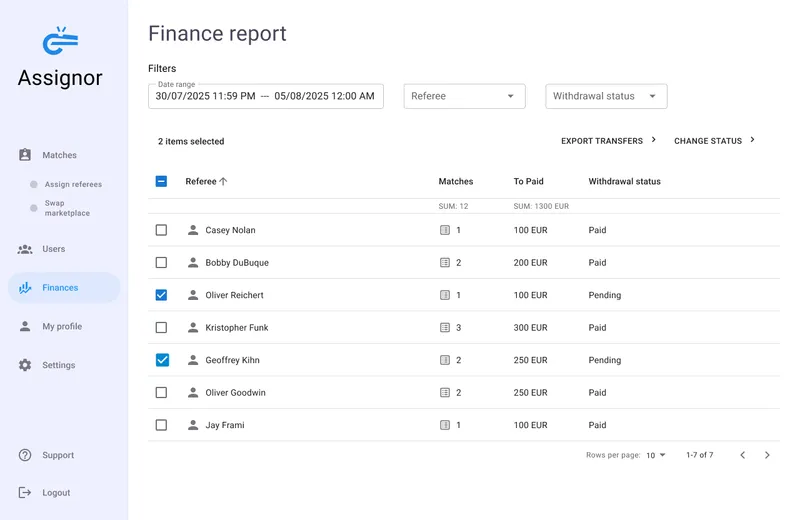Click the Logout exit icon
Viewport: 800px width, 520px height.
(24, 492)
